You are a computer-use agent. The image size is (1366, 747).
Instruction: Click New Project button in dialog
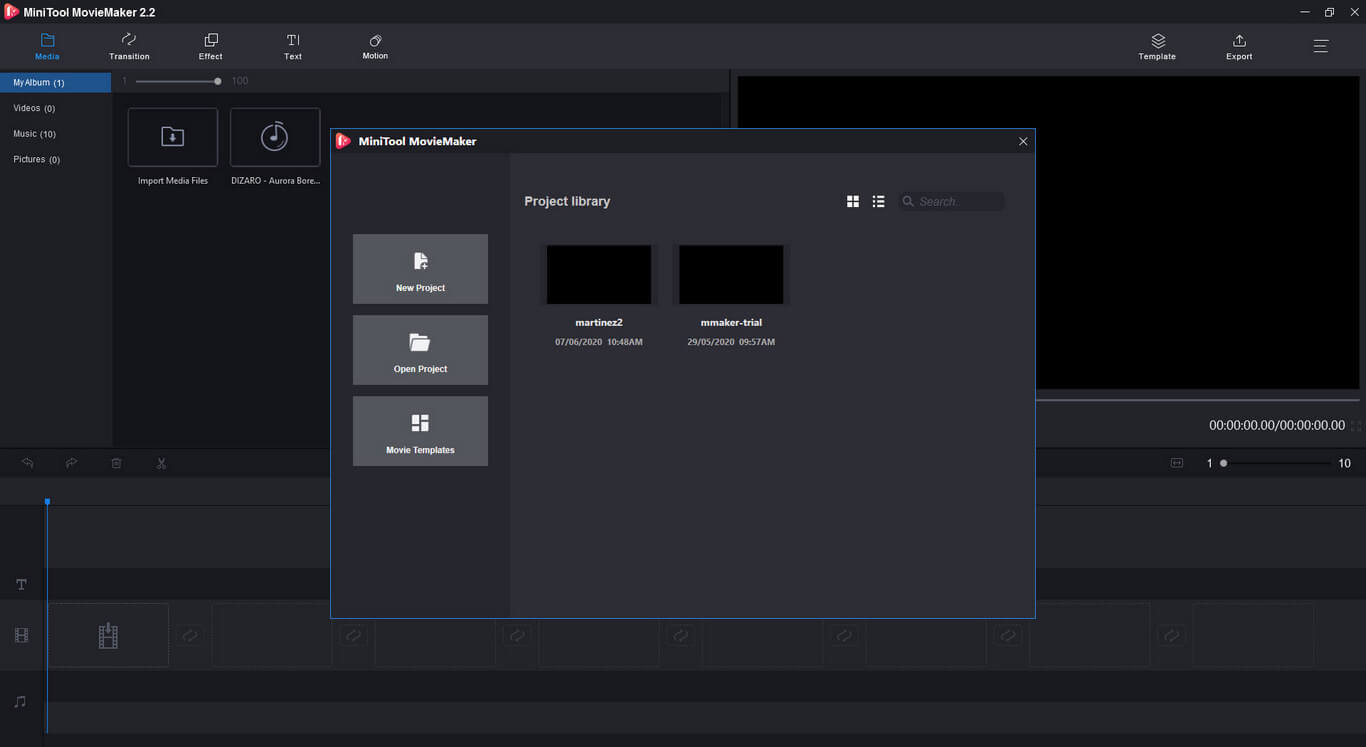(420, 269)
